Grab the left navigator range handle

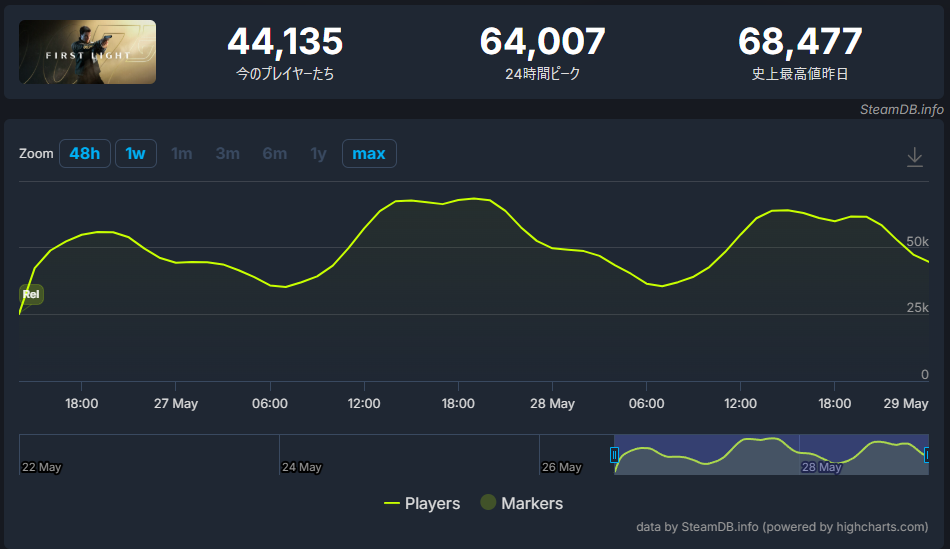click(614, 454)
